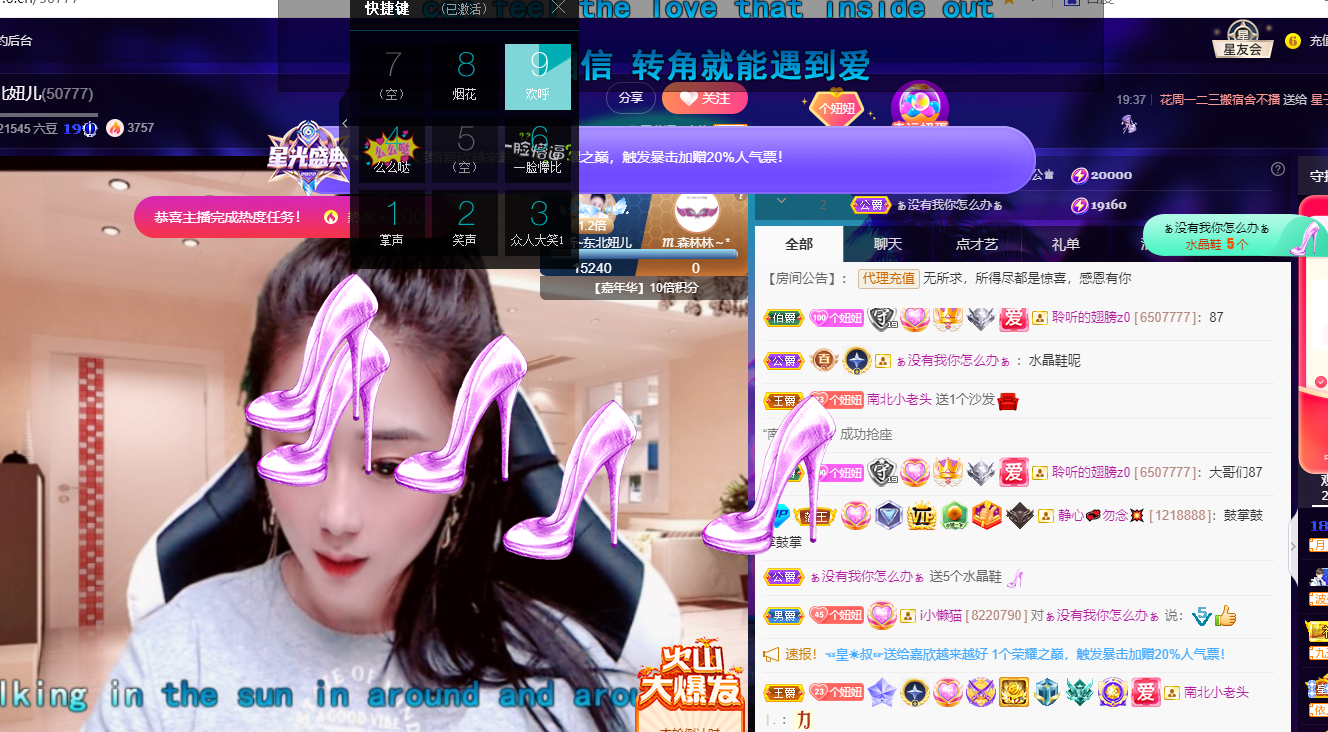This screenshot has height=732, width=1328.
Task: Click the thumbs-up emoji in i小懒猫 message
Action: click(1225, 616)
